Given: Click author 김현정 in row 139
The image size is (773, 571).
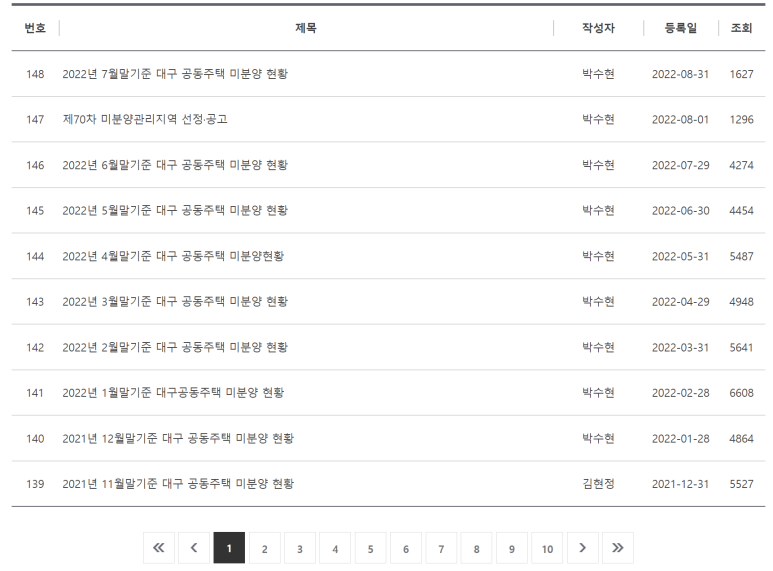Looking at the screenshot, I should [598, 484].
